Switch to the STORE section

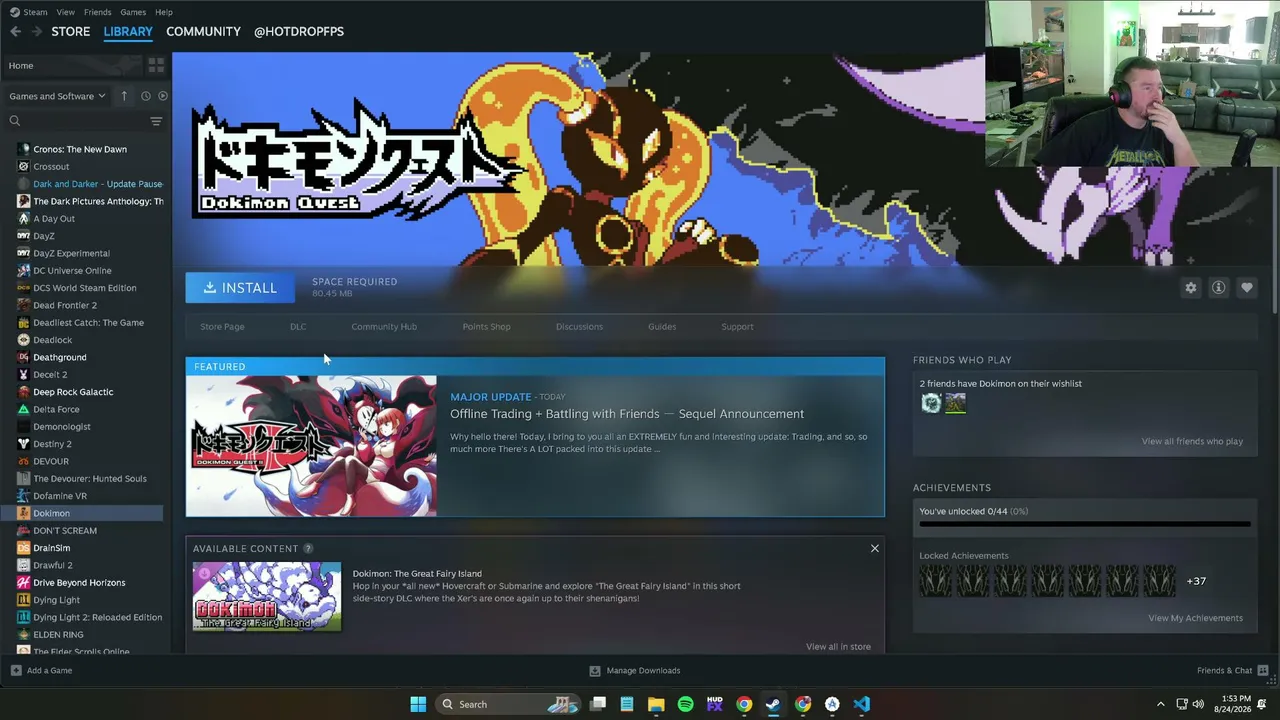[x=71, y=31]
